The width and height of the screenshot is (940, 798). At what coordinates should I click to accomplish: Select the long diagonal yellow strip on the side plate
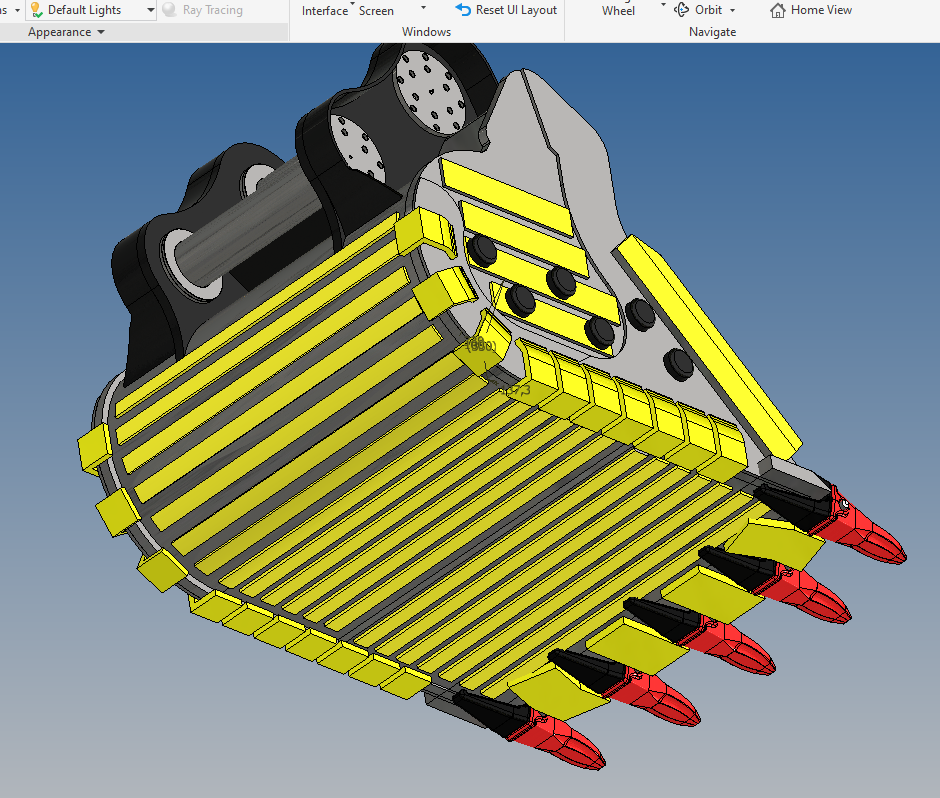pyautogui.click(x=709, y=342)
